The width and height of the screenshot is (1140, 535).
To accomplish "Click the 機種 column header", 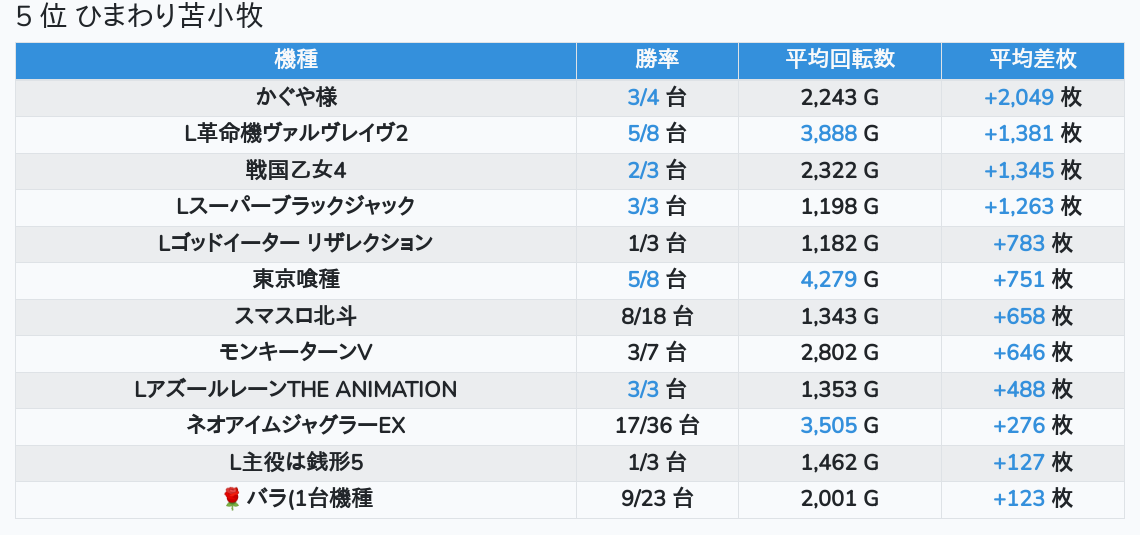I will click(295, 59).
